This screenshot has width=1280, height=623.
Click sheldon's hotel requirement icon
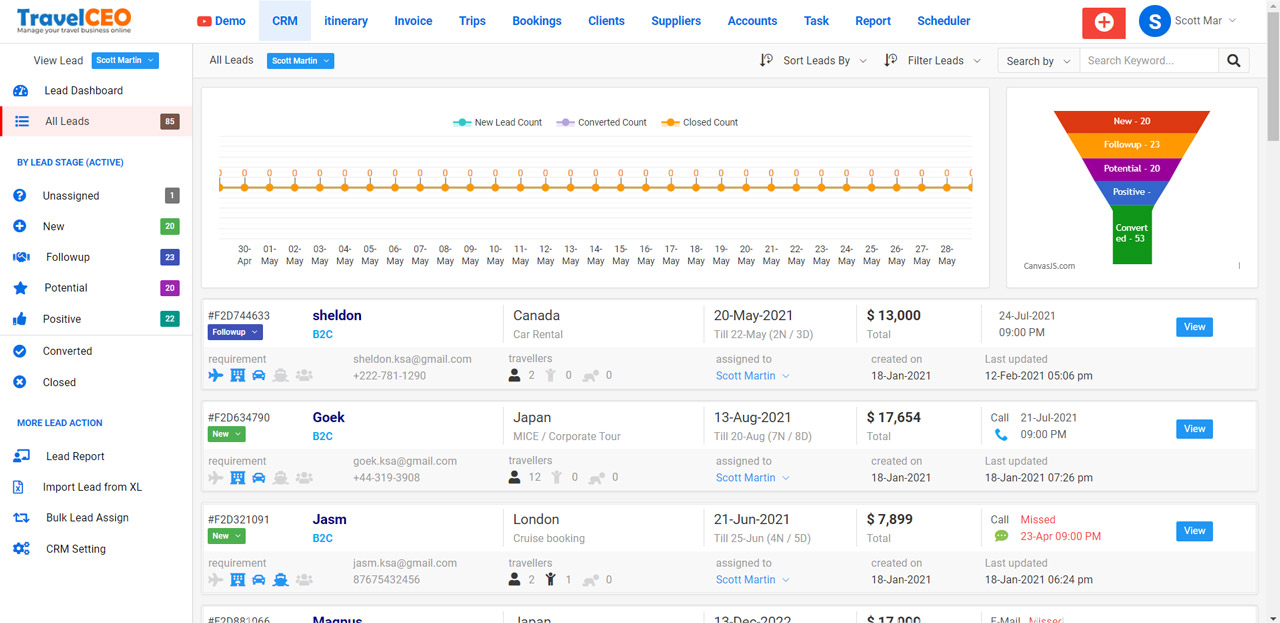(237, 376)
